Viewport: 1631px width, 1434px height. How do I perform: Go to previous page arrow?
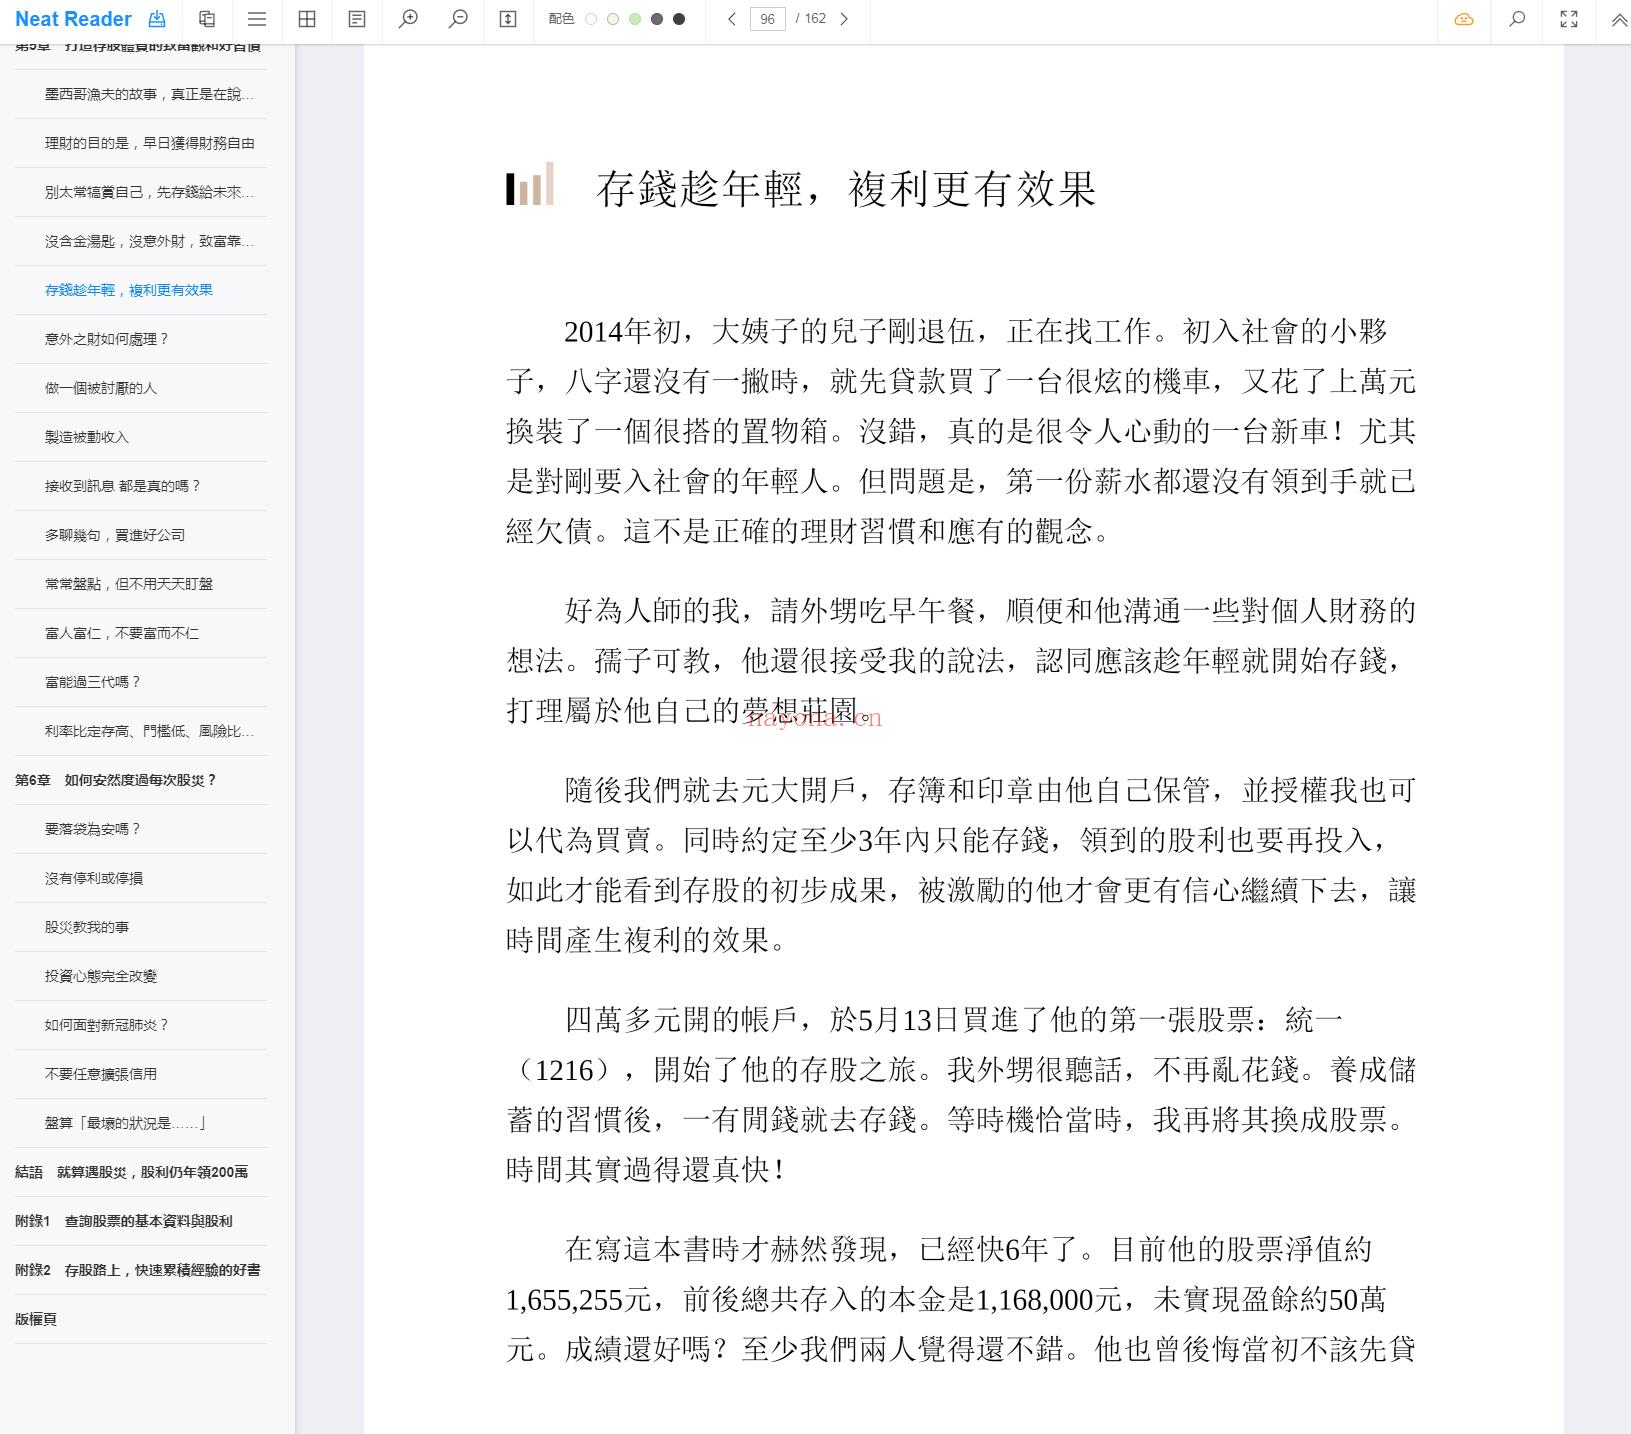[732, 19]
